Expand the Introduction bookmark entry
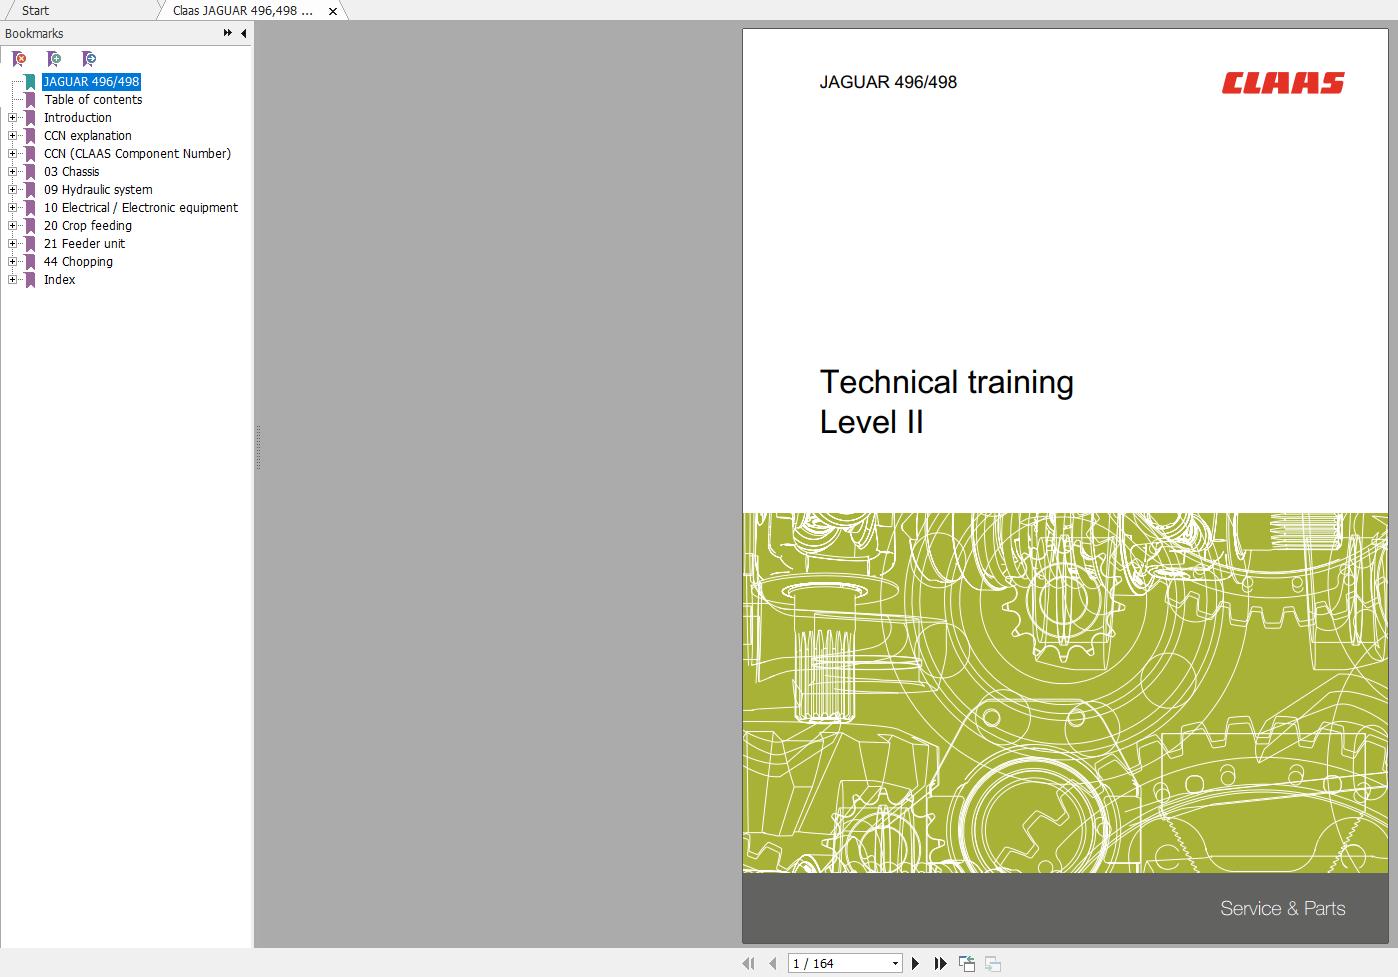 click(x=11, y=117)
